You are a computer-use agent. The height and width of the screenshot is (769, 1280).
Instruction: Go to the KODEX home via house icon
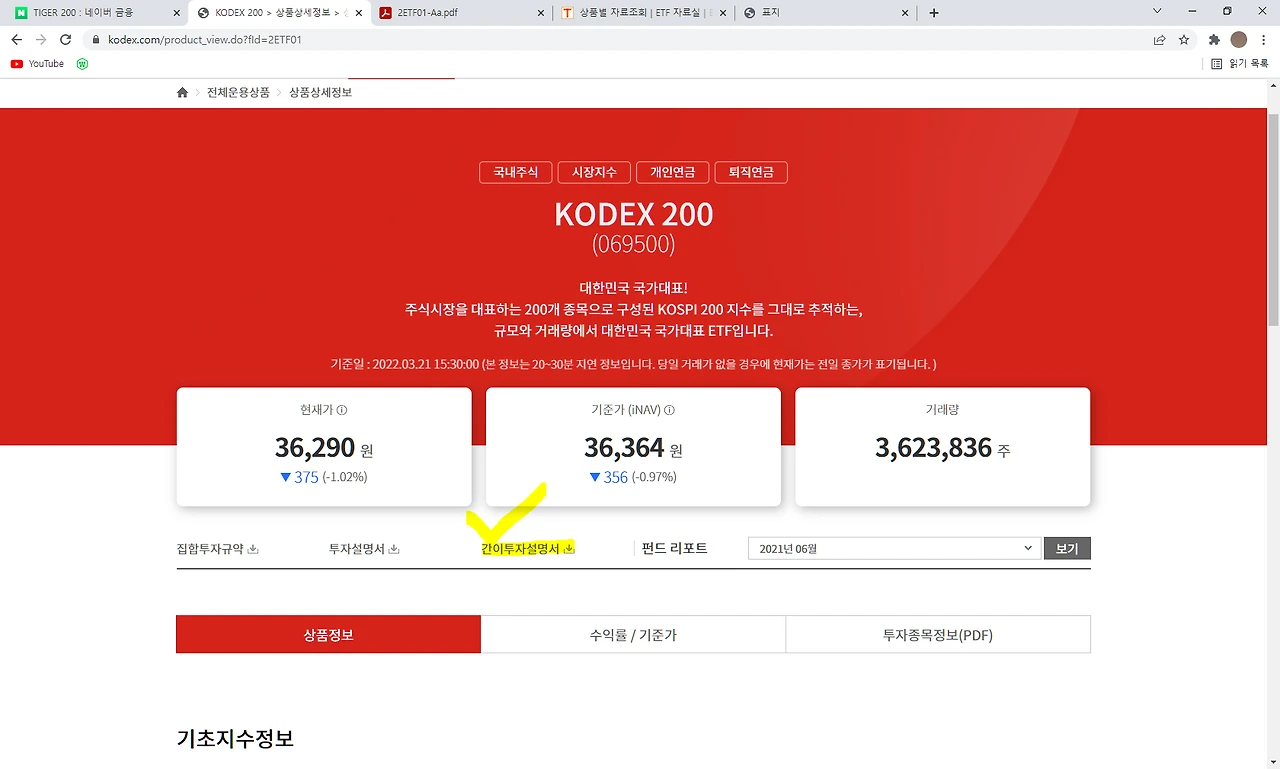pos(182,92)
